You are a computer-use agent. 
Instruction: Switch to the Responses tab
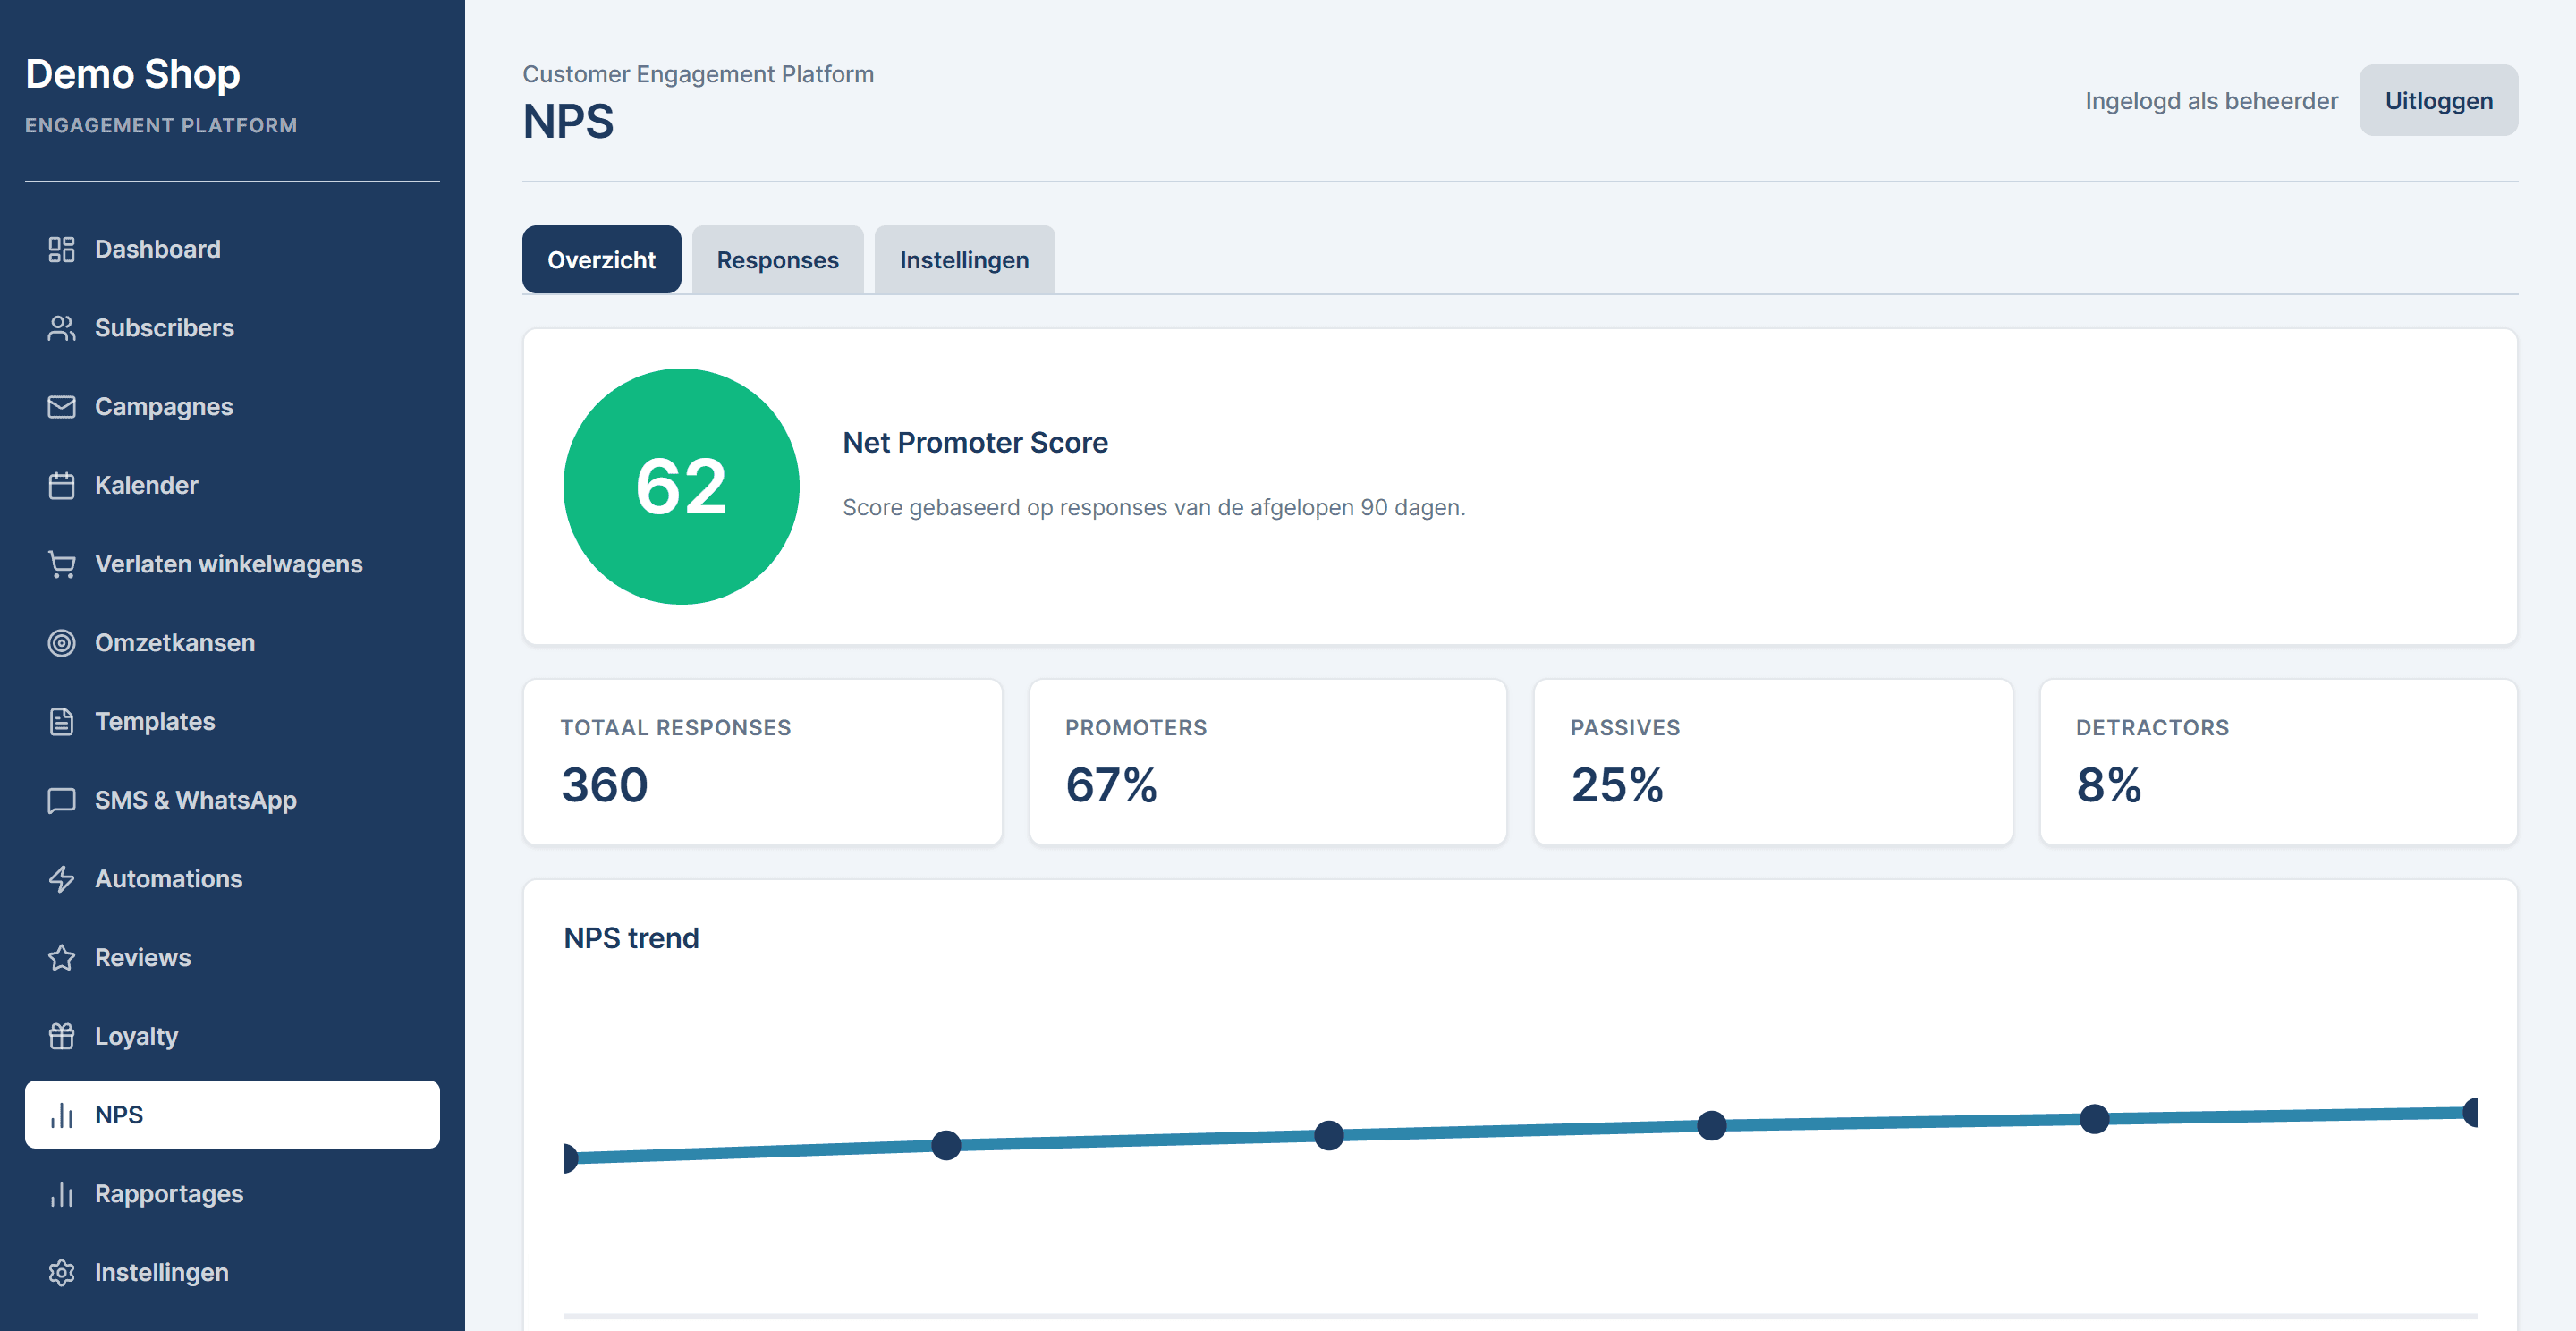click(x=777, y=260)
